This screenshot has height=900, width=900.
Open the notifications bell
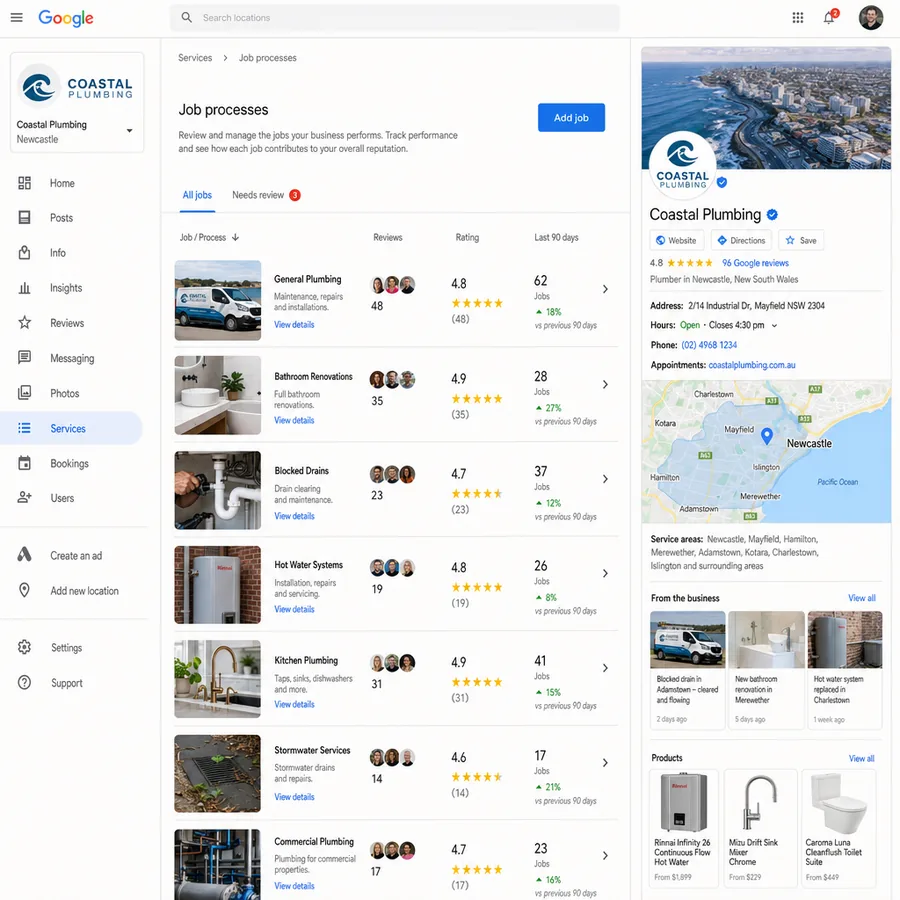pos(829,17)
